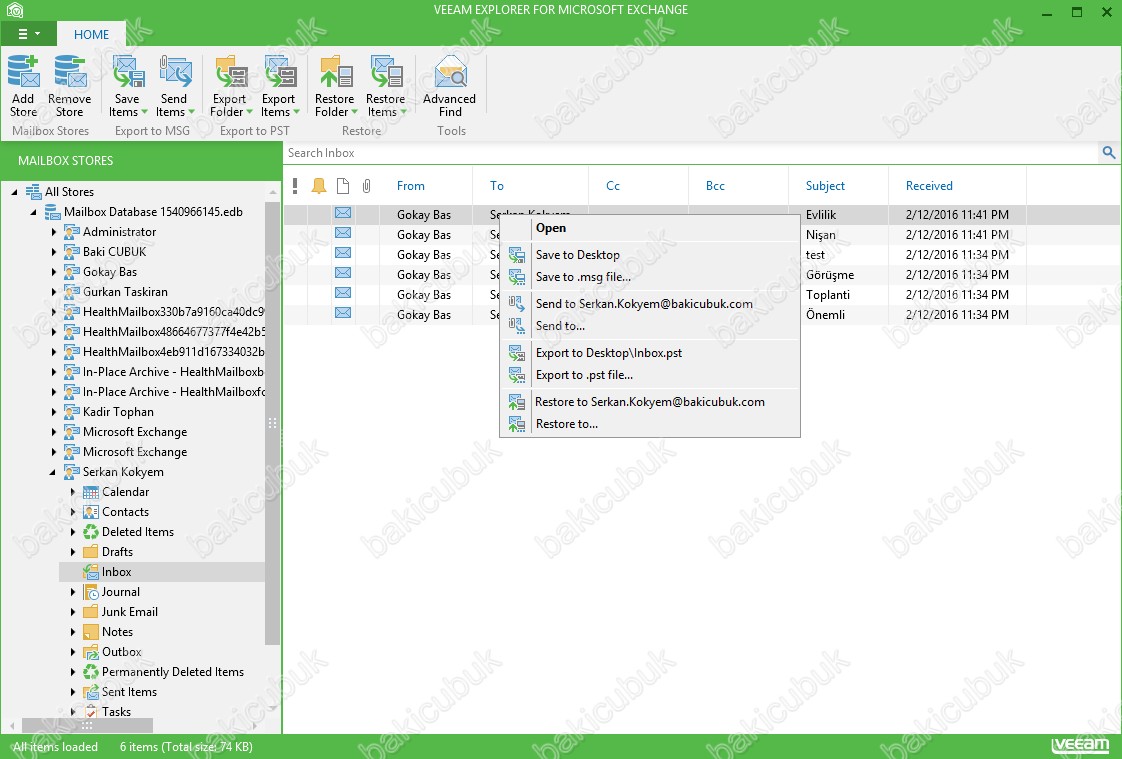The width and height of the screenshot is (1122, 759).
Task: Expand the Drafts folder node
Action: (x=73, y=552)
